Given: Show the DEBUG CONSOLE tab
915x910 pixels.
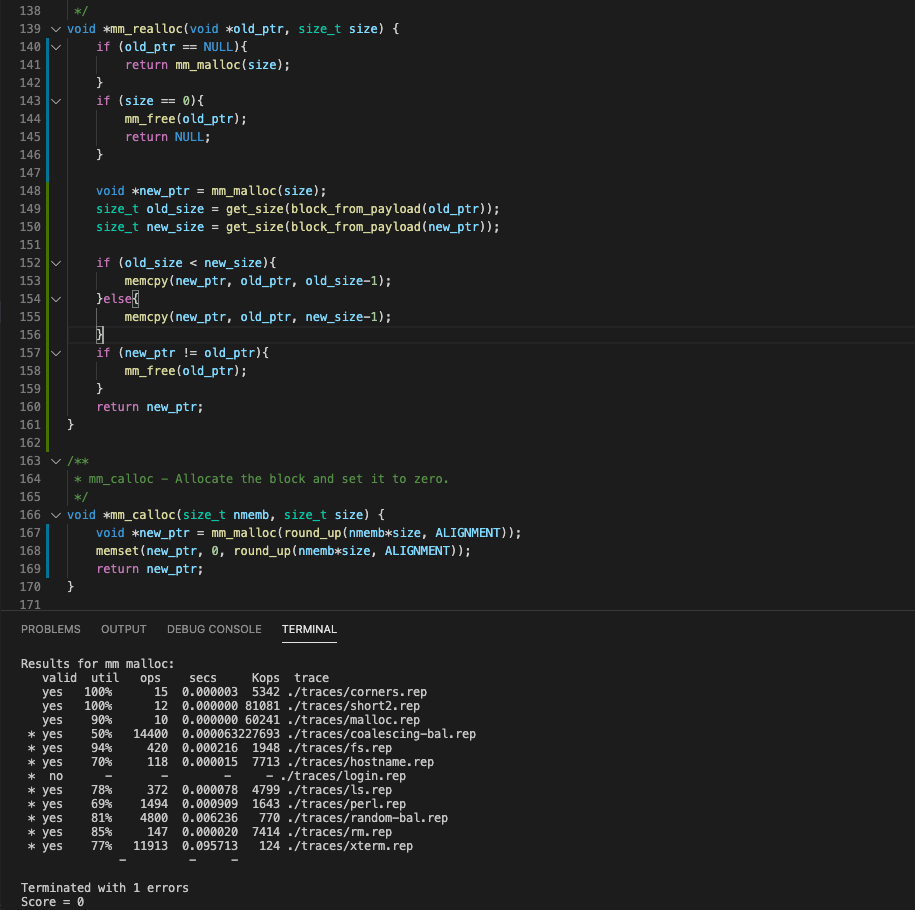Looking at the screenshot, I should tap(214, 629).
